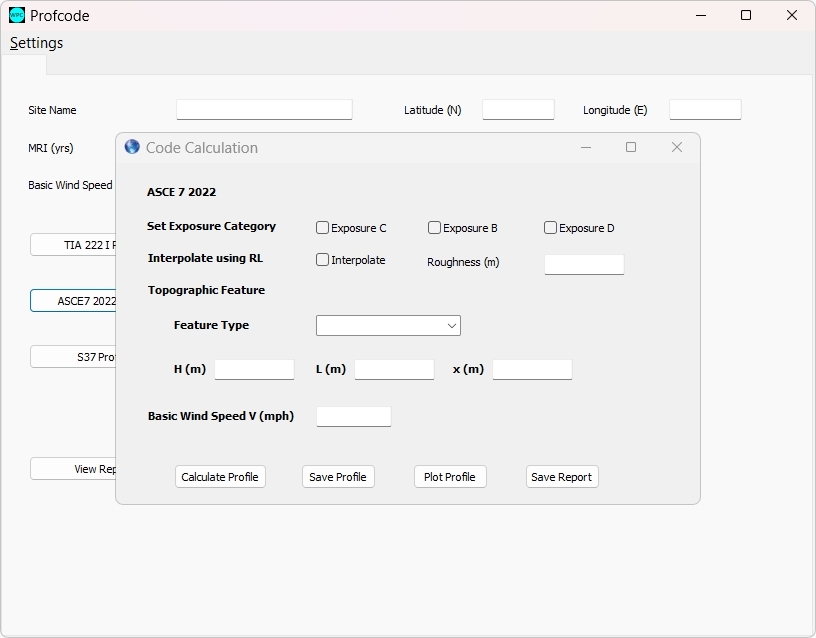Image resolution: width=816 pixels, height=638 pixels.
Task: Enable the Exposure C checkbox
Action: click(x=323, y=228)
